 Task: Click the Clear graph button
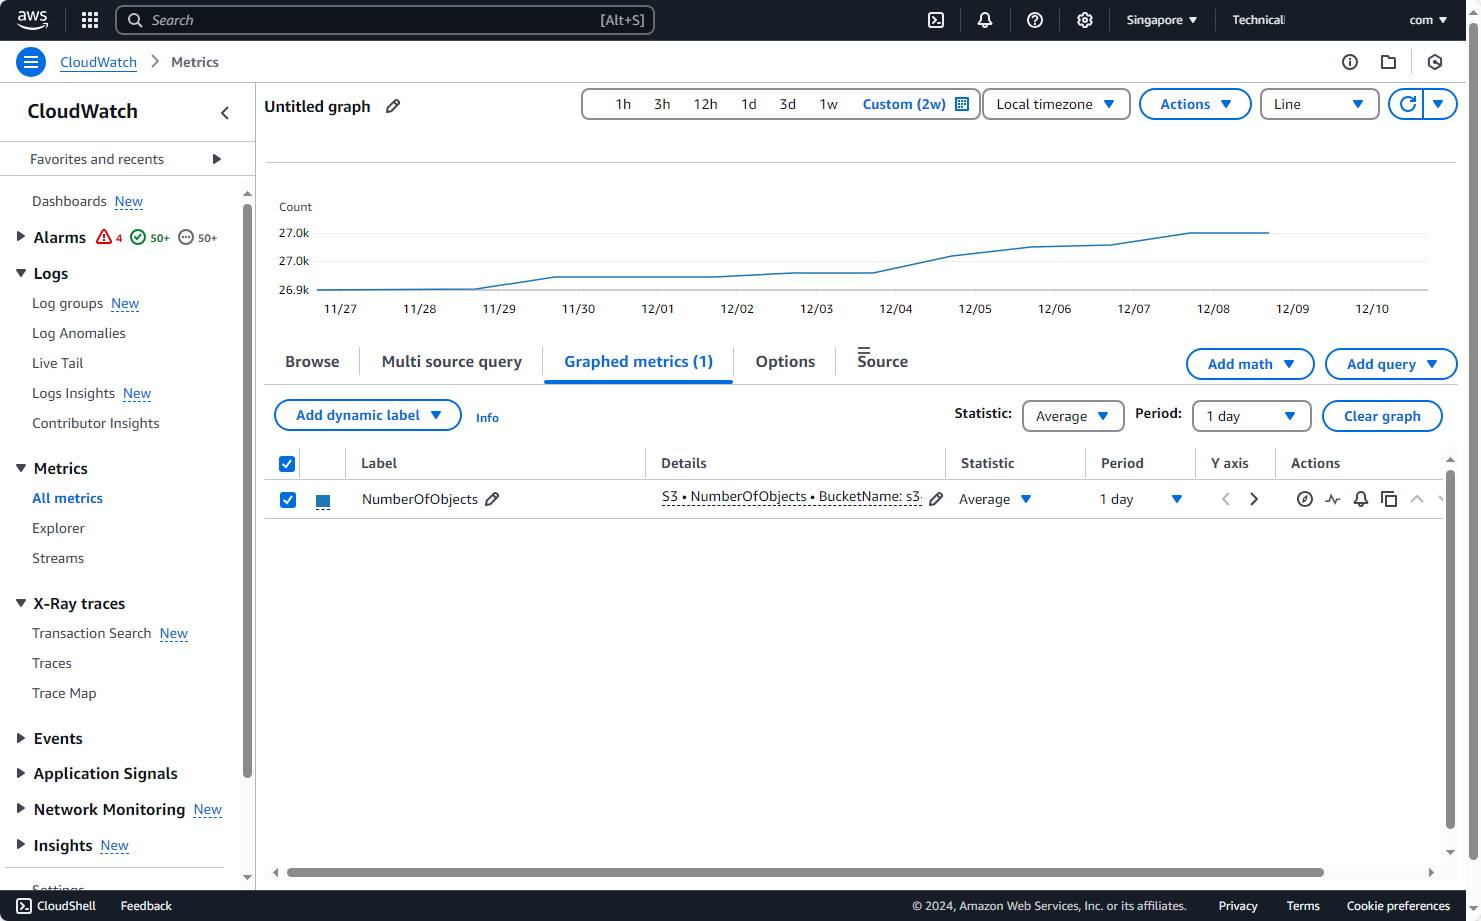point(1382,416)
